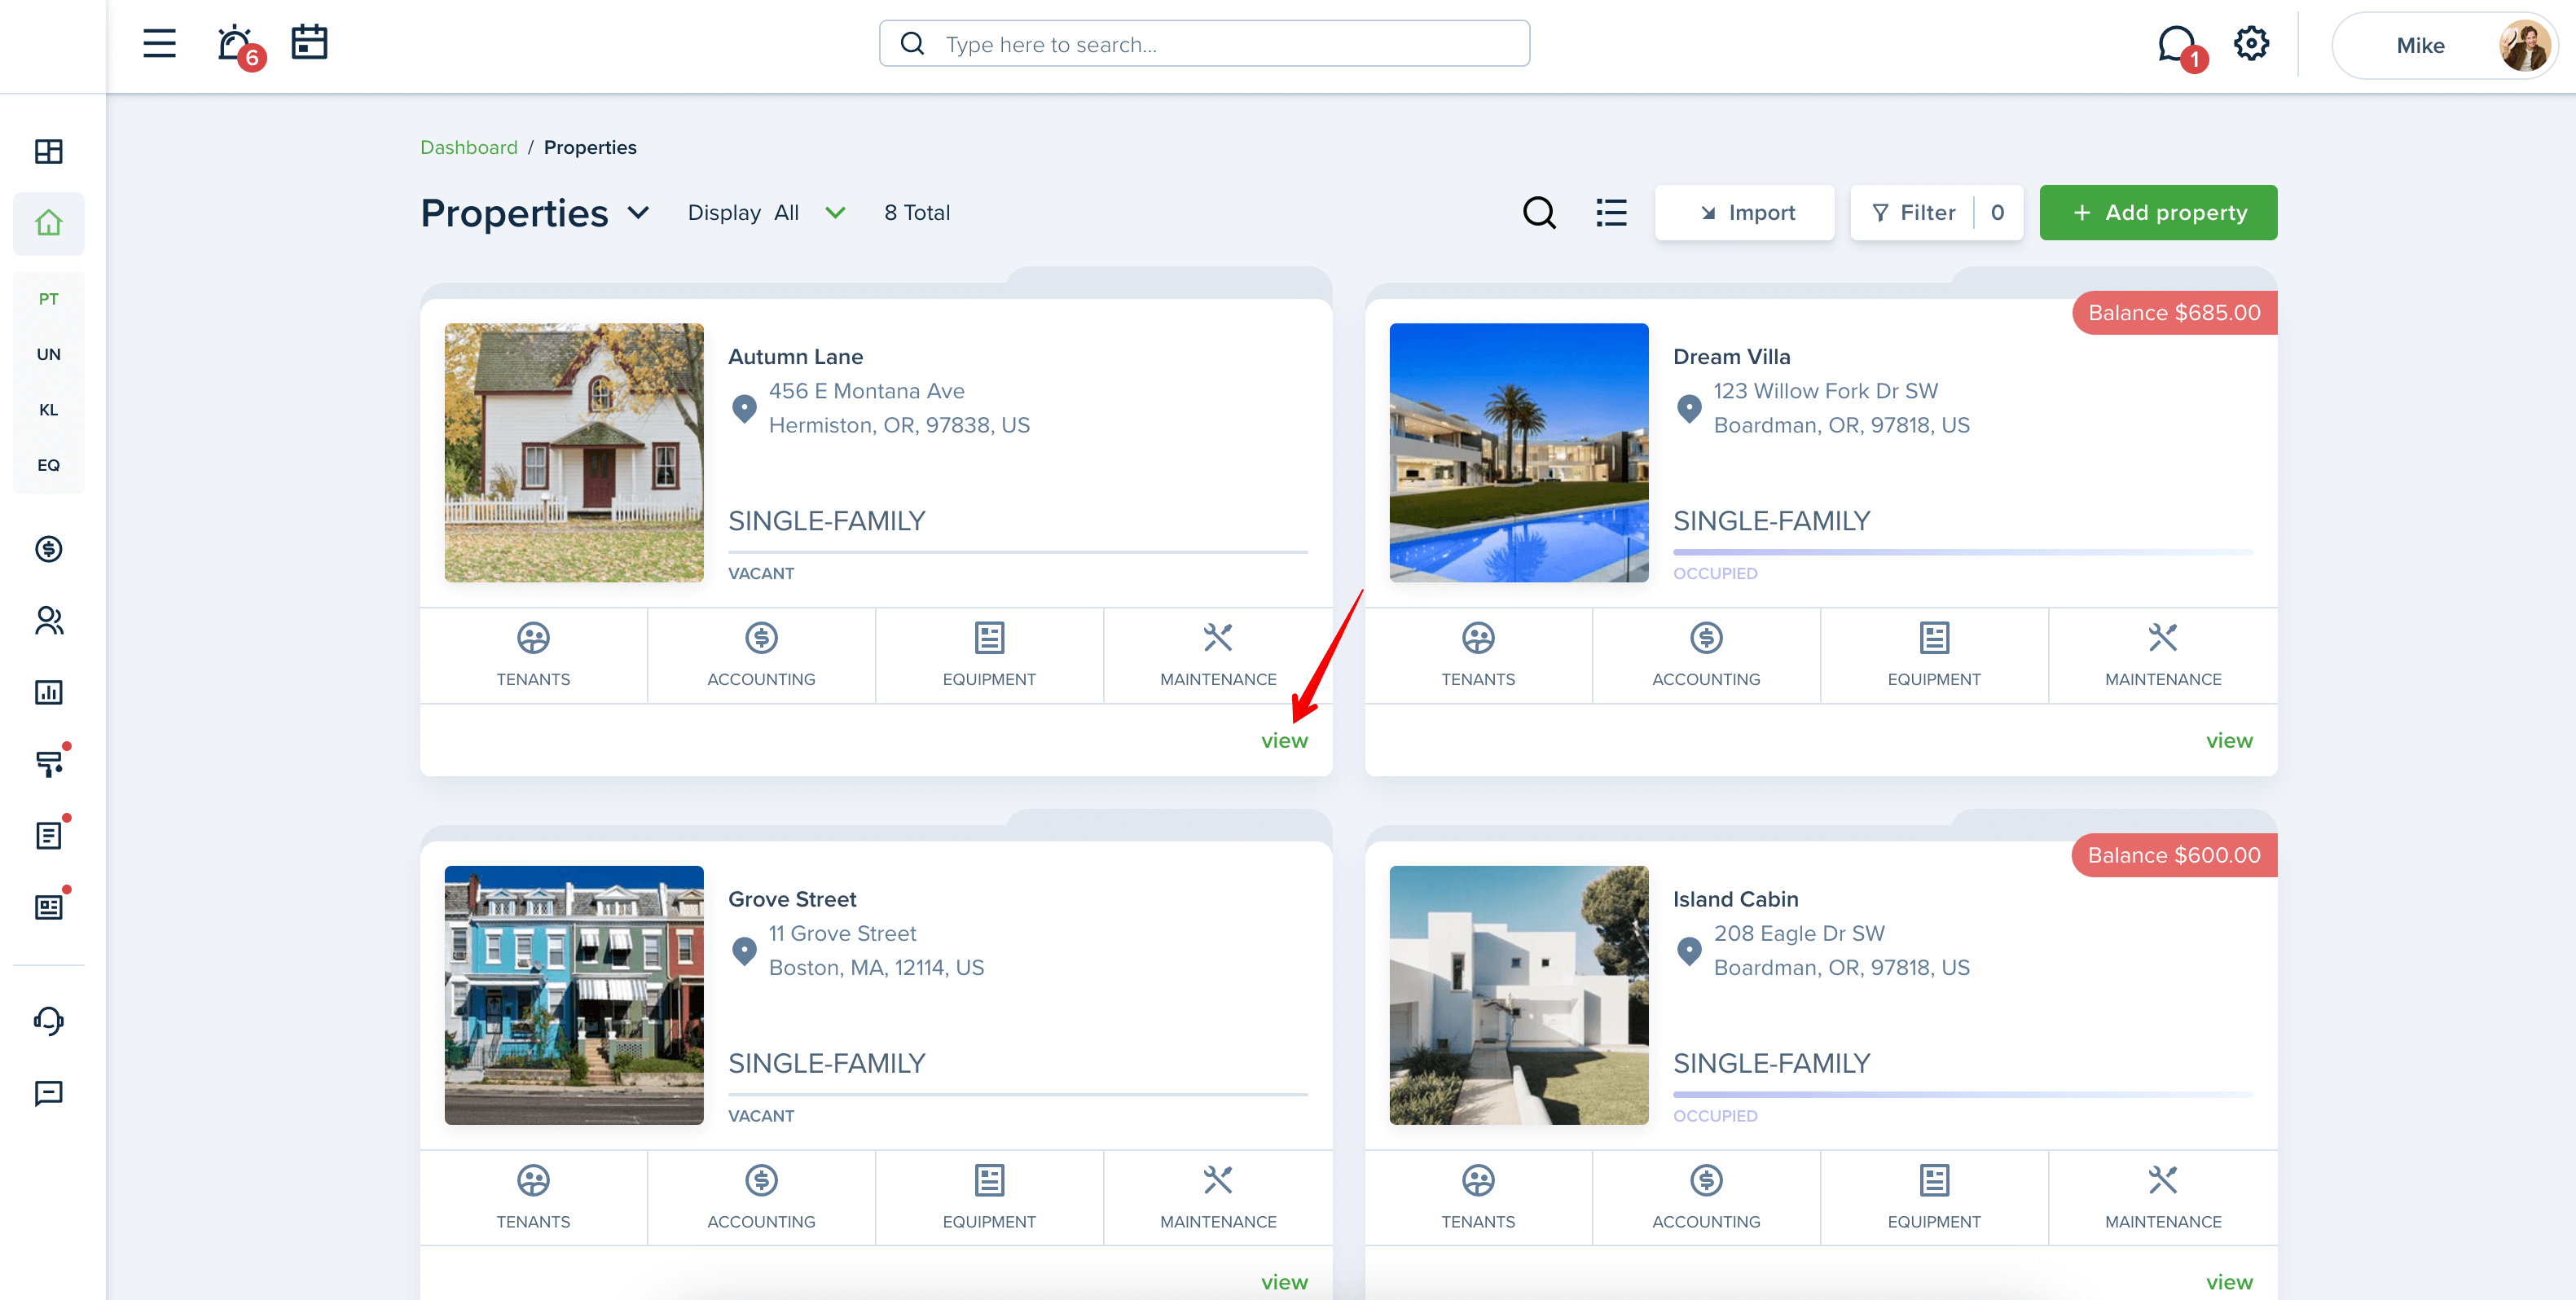This screenshot has height=1300, width=2576.
Task: Open Accounting for Autumn Lane
Action: 761,655
